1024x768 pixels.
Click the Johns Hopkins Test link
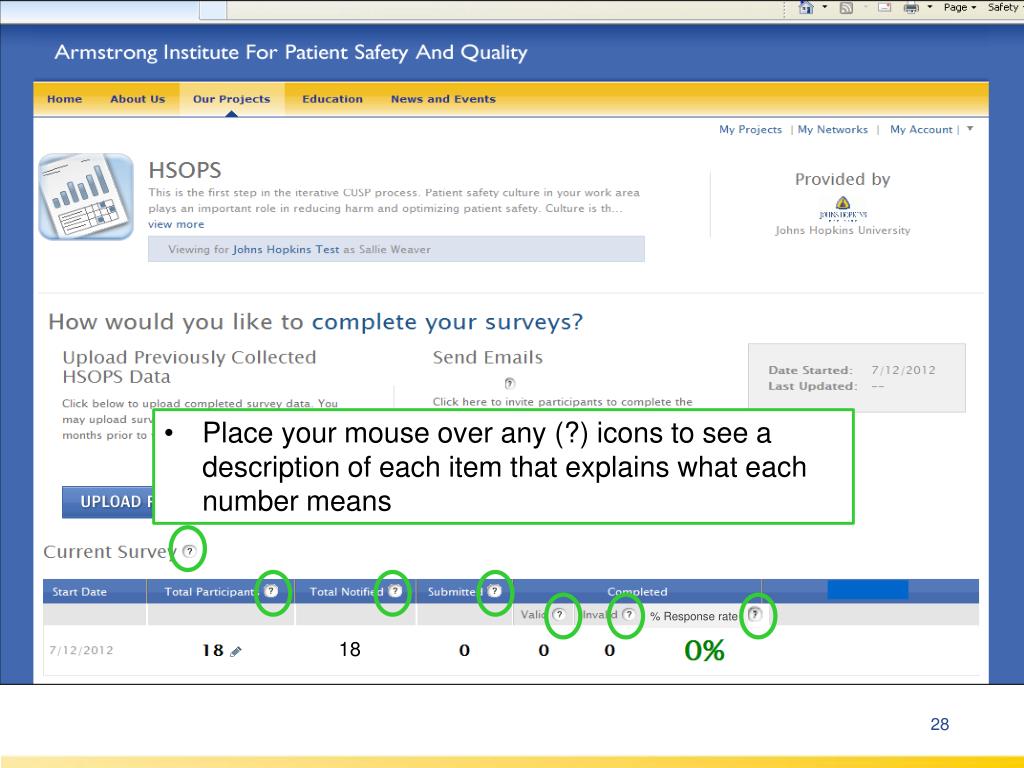tap(286, 249)
